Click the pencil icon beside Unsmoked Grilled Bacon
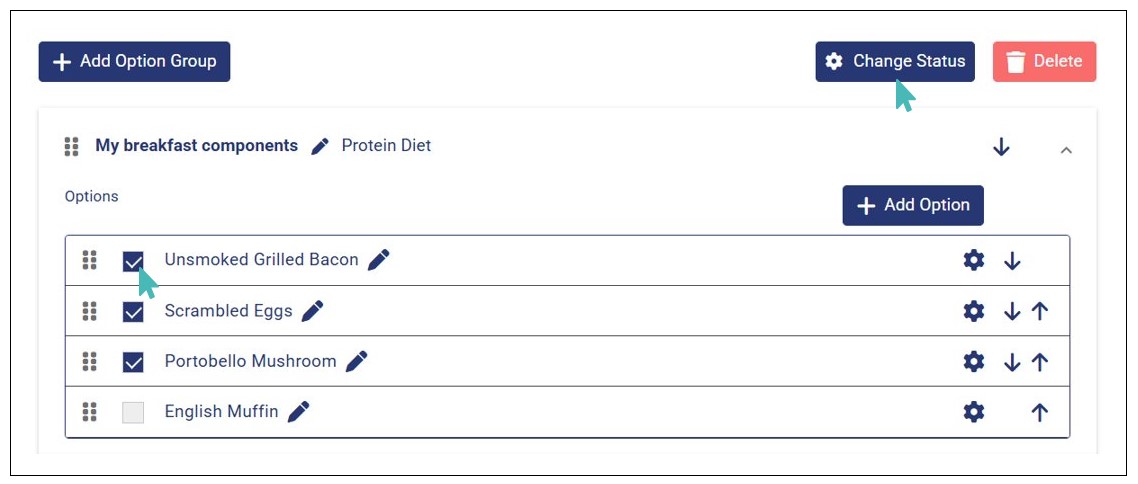 378,260
